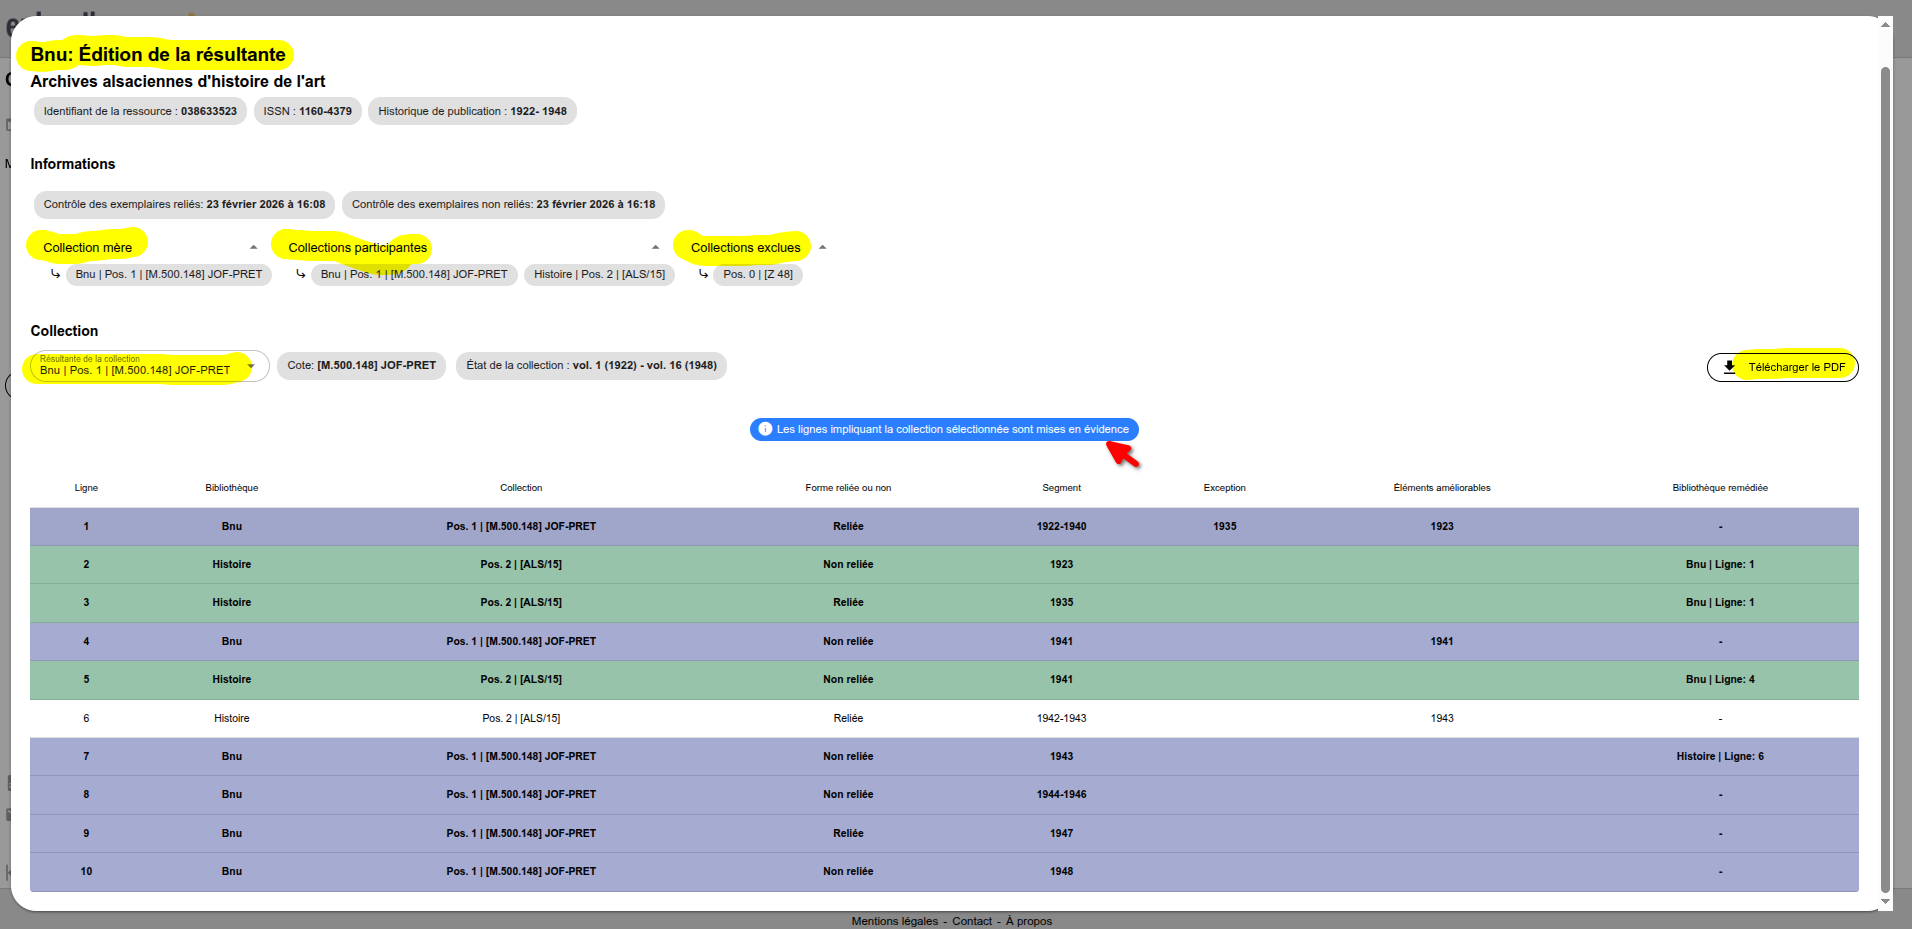Viewport: 1912px width, 929px height.
Task: Select the Histoire Pos. 2 ALS/15 participant chip
Action: click(x=599, y=274)
